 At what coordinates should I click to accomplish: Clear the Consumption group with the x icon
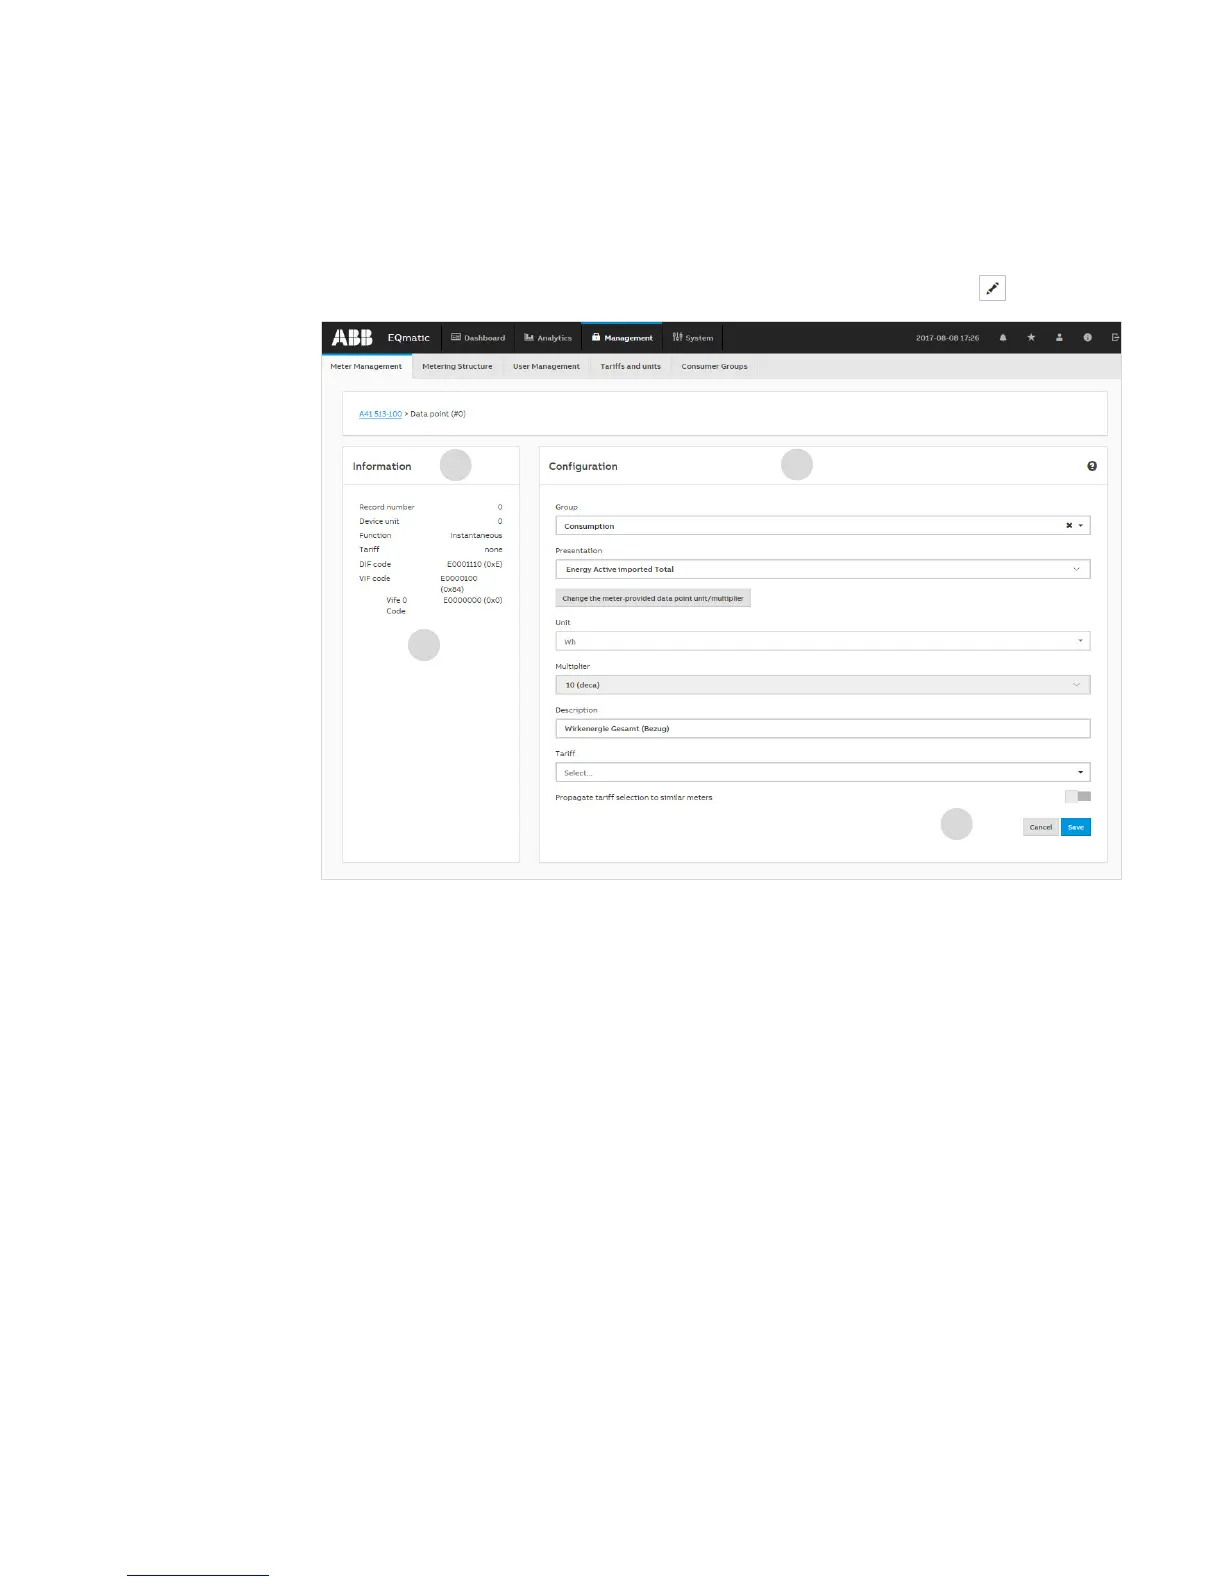tap(1069, 525)
